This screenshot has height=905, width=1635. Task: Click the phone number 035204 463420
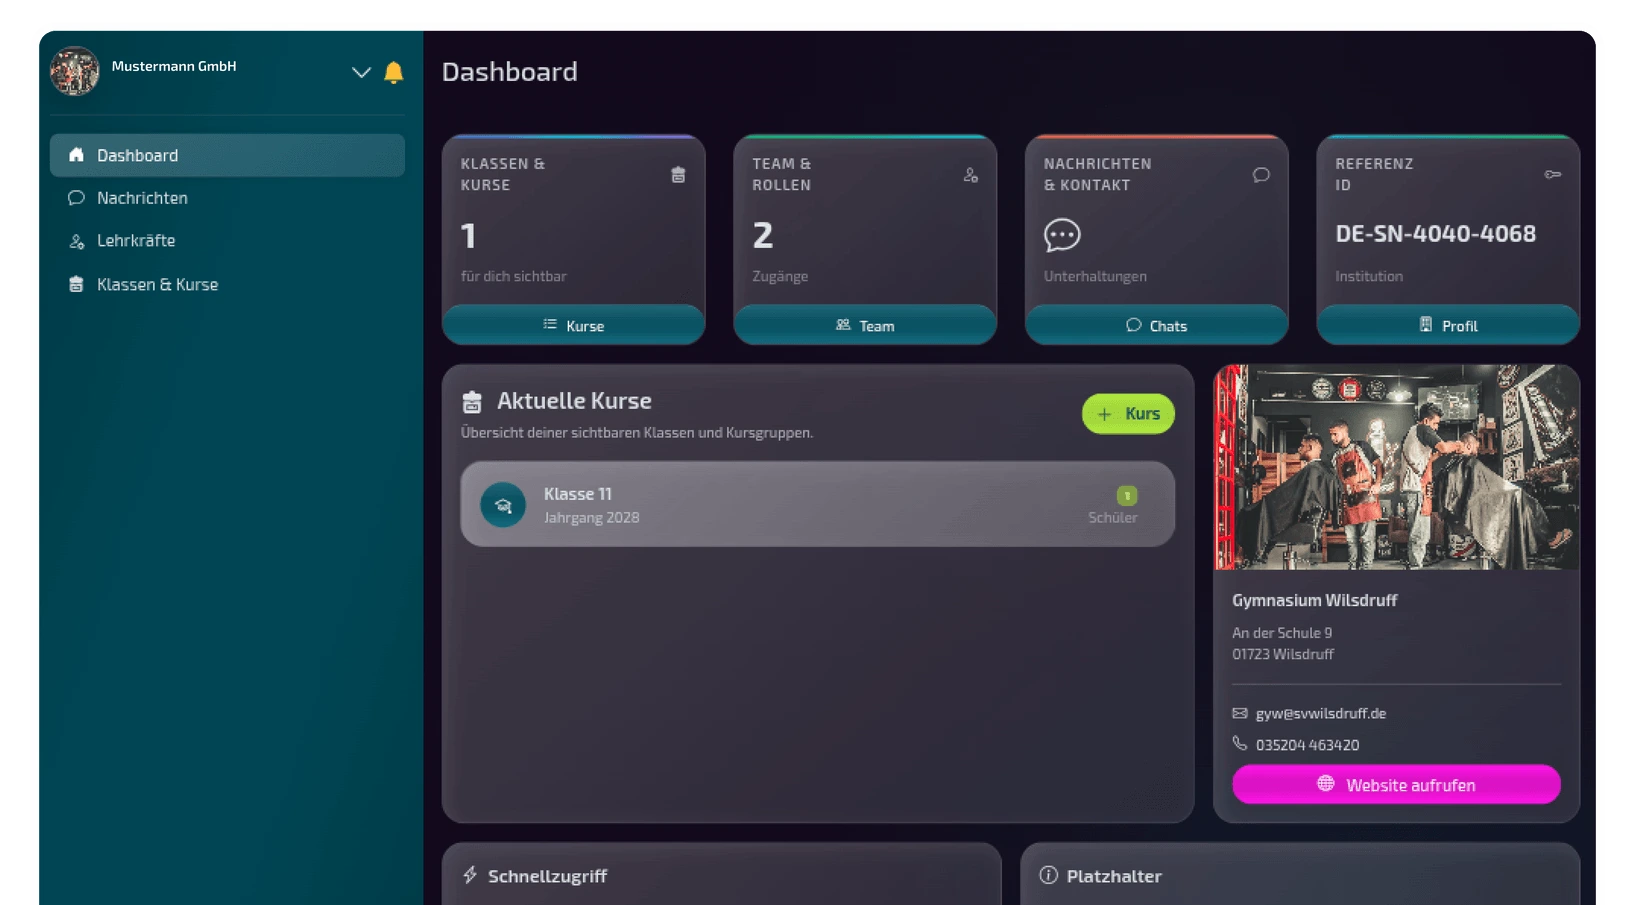point(1307,745)
